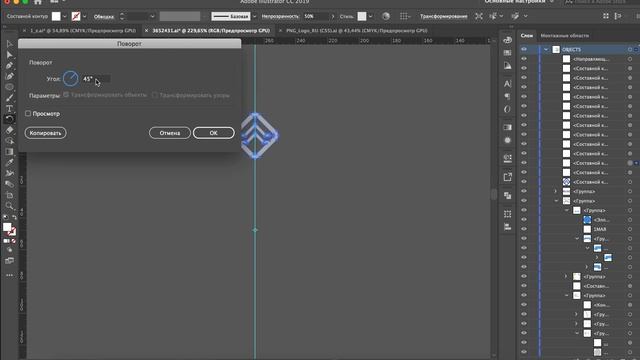The image size is (640, 360).
Task: Select the Selection (black arrow) tool
Action: tap(9, 44)
